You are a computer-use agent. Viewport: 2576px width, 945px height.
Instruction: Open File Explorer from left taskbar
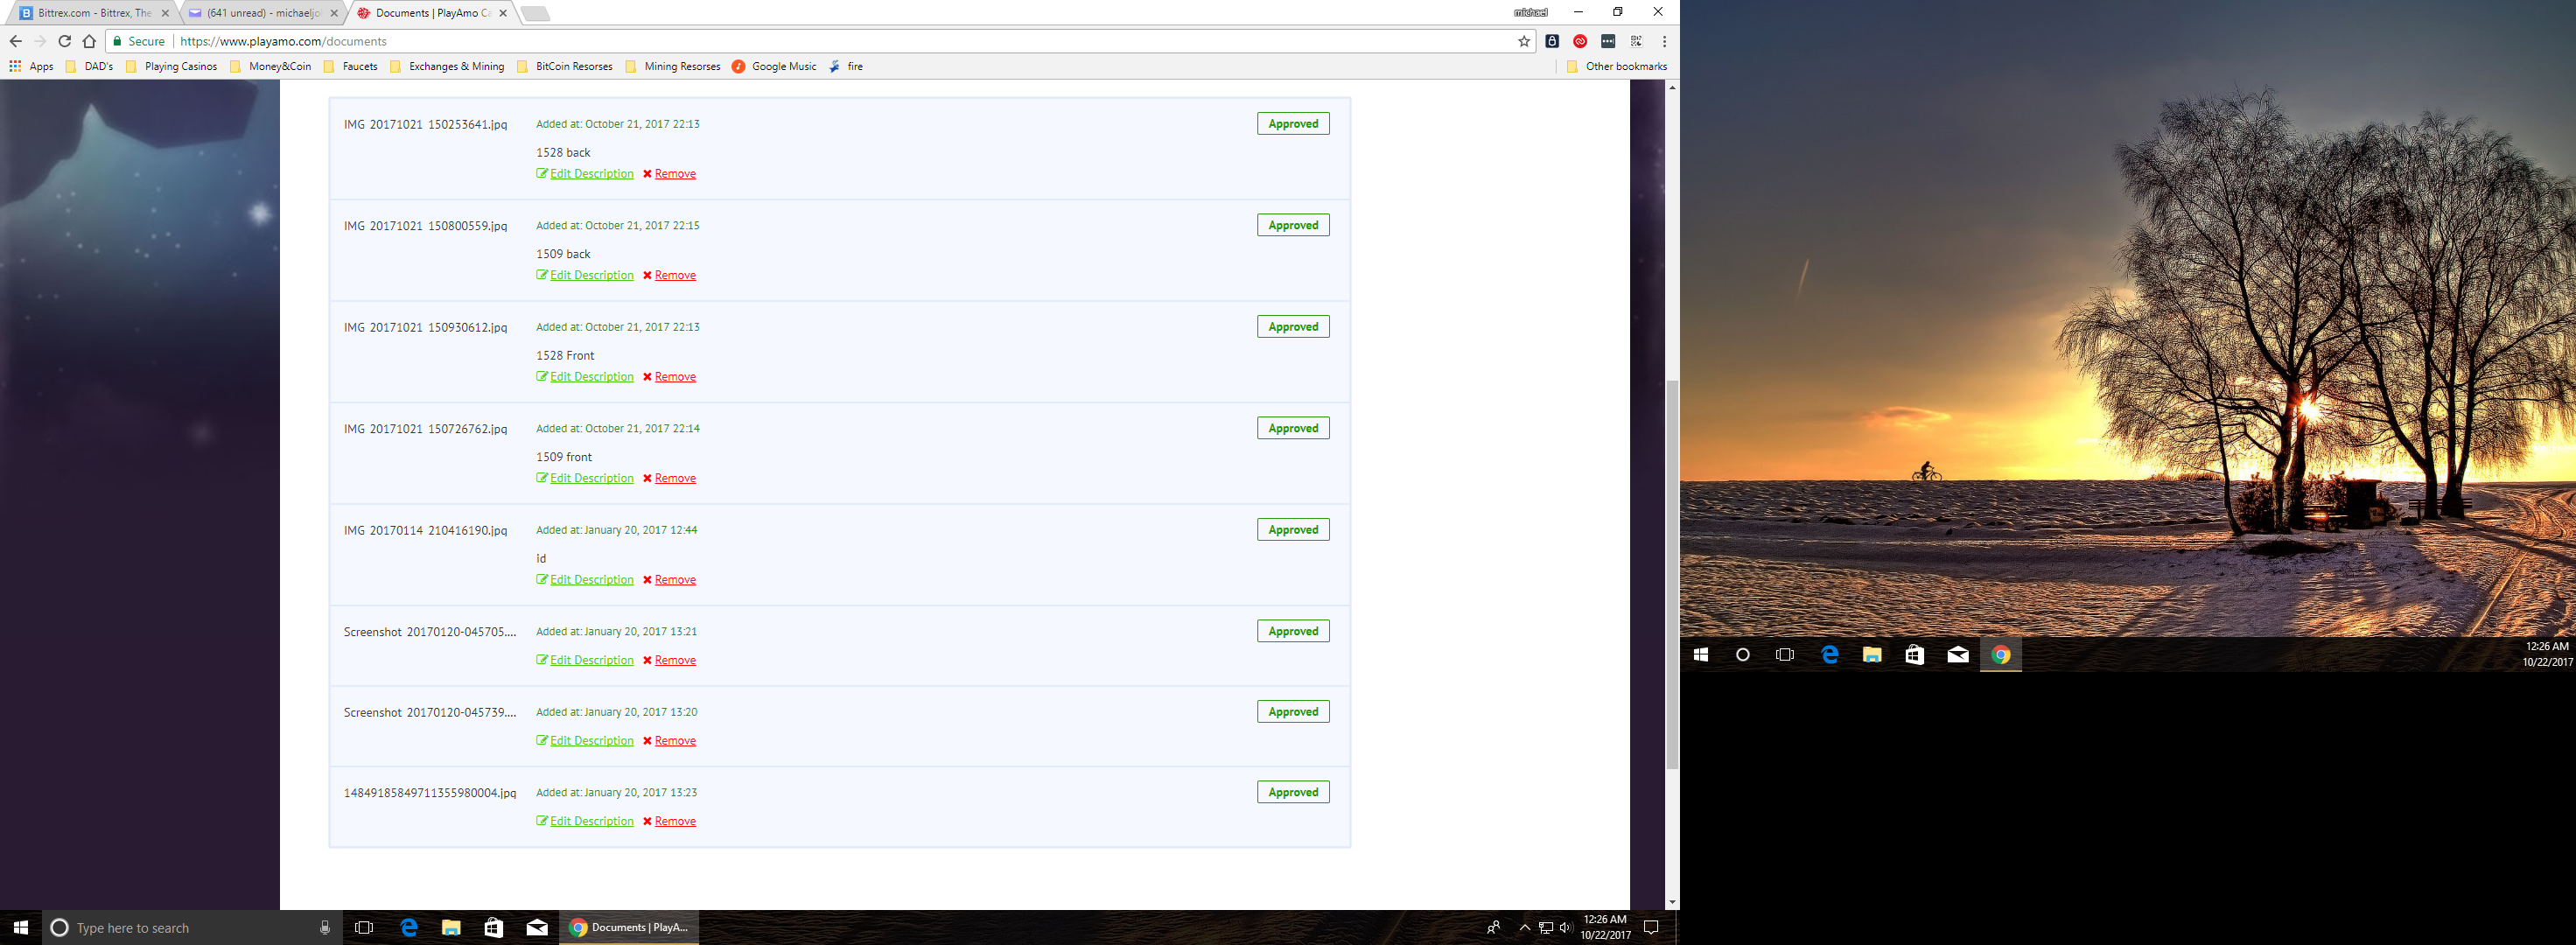click(x=451, y=928)
